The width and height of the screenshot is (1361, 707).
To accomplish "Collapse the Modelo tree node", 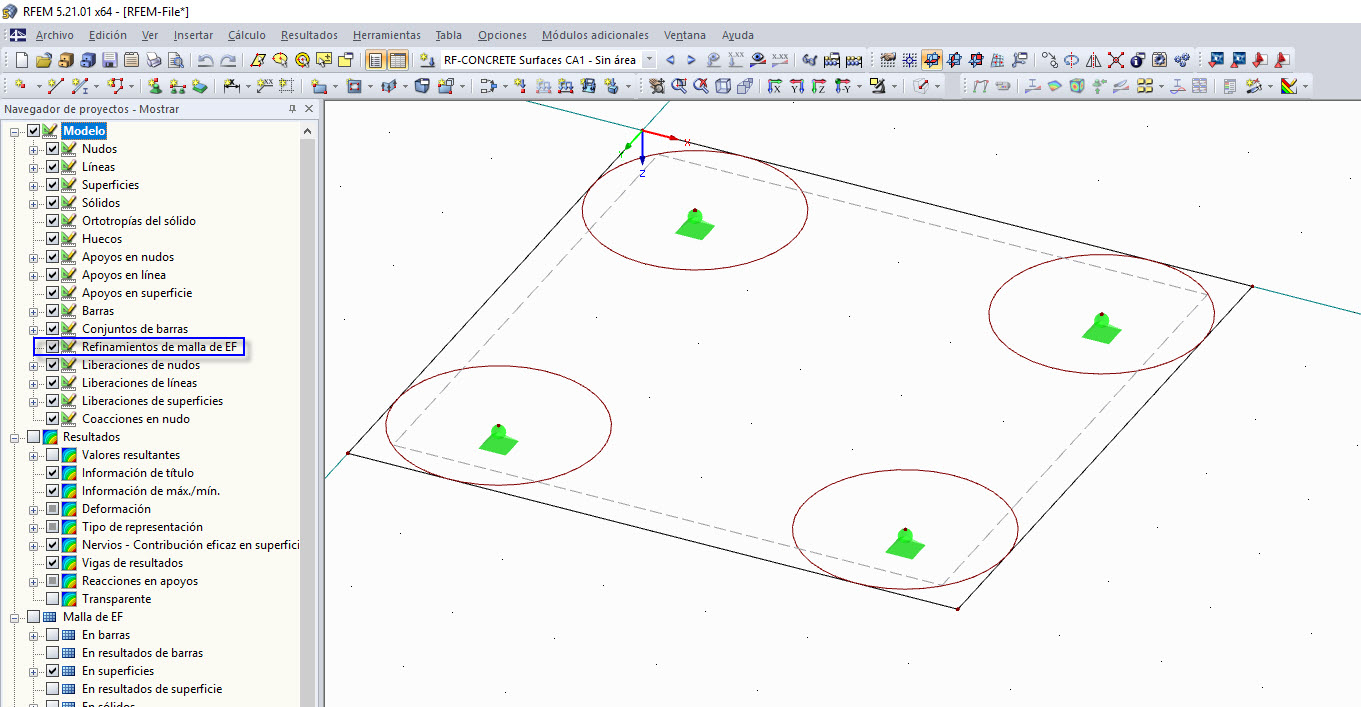I will [x=15, y=131].
